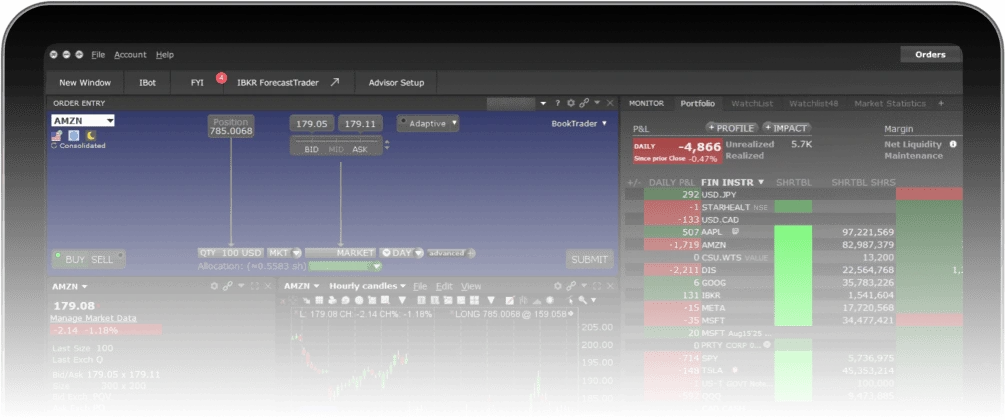1005x420 pixels.
Task: Click the blue square icon beside the flag
Action: pyautogui.click(x=74, y=135)
